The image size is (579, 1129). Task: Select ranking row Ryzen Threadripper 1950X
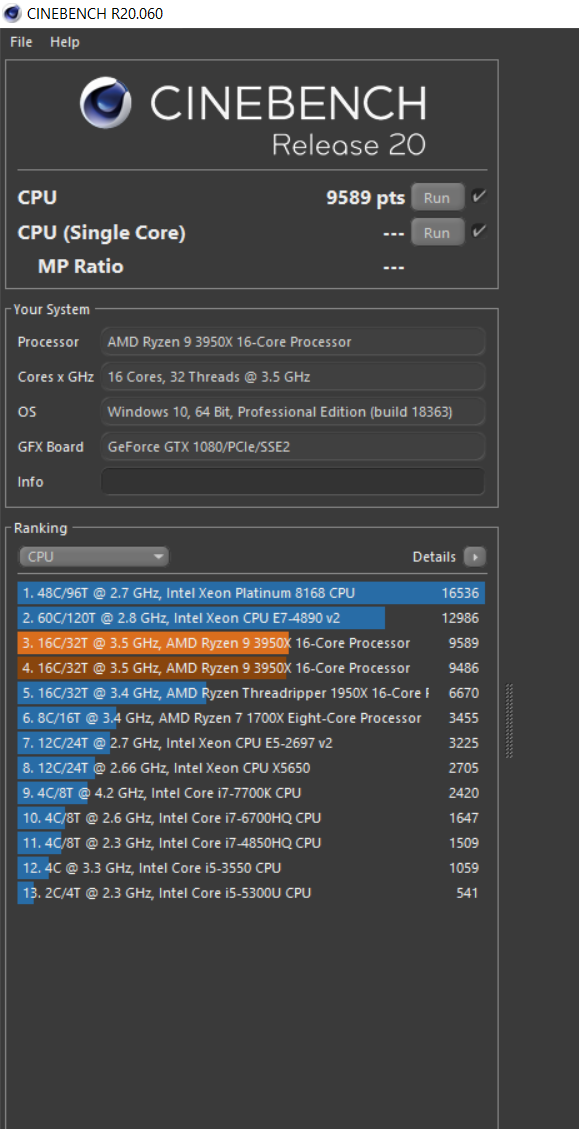tap(251, 693)
